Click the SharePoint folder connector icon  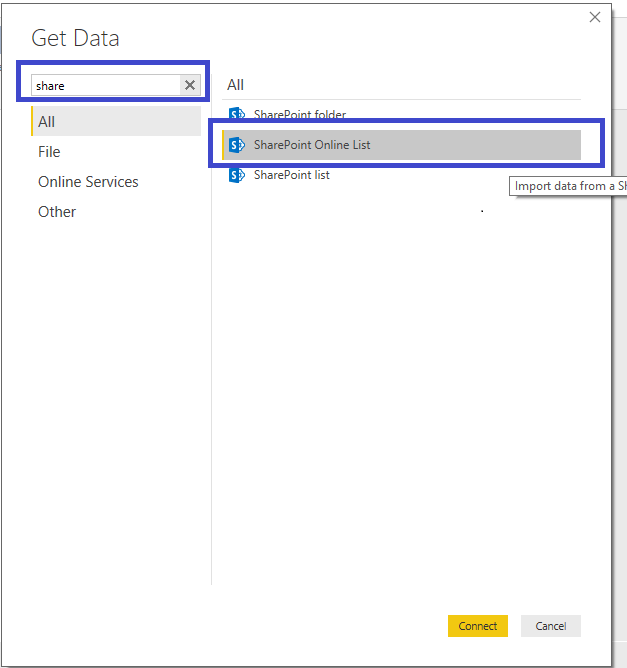coord(237,114)
